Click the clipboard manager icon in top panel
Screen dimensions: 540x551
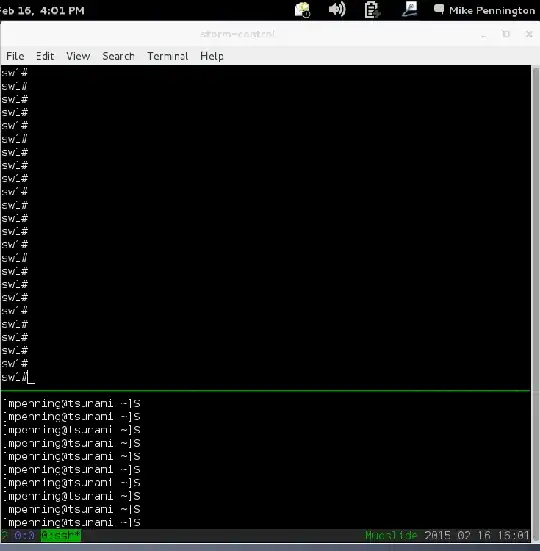click(x=372, y=9)
